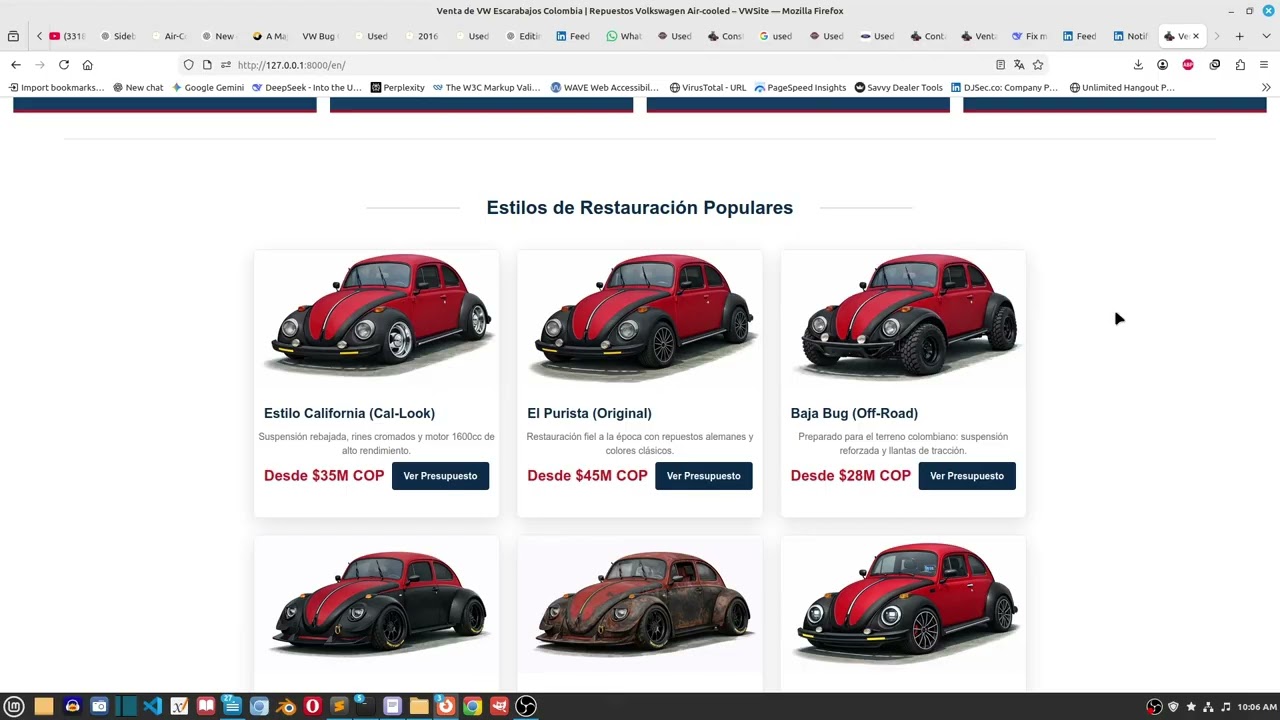Image resolution: width=1280 pixels, height=720 pixels.
Task: Open Savvy Dealer Tools bookmark
Action: tap(898, 88)
